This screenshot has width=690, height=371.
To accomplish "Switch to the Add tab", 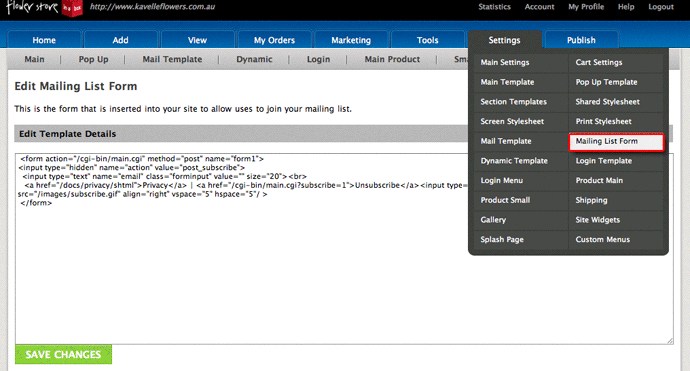I will (x=121, y=40).
